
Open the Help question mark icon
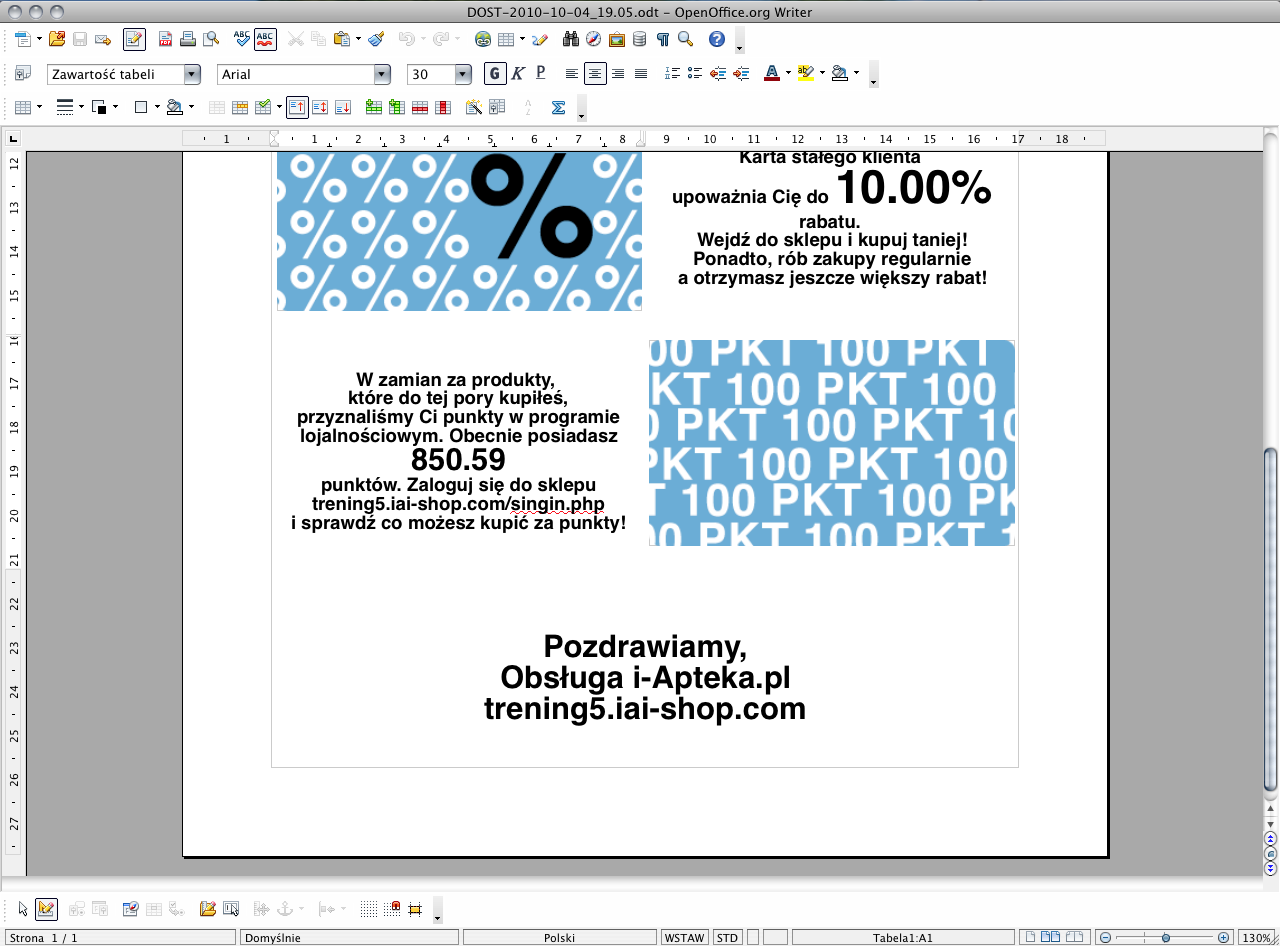point(716,39)
